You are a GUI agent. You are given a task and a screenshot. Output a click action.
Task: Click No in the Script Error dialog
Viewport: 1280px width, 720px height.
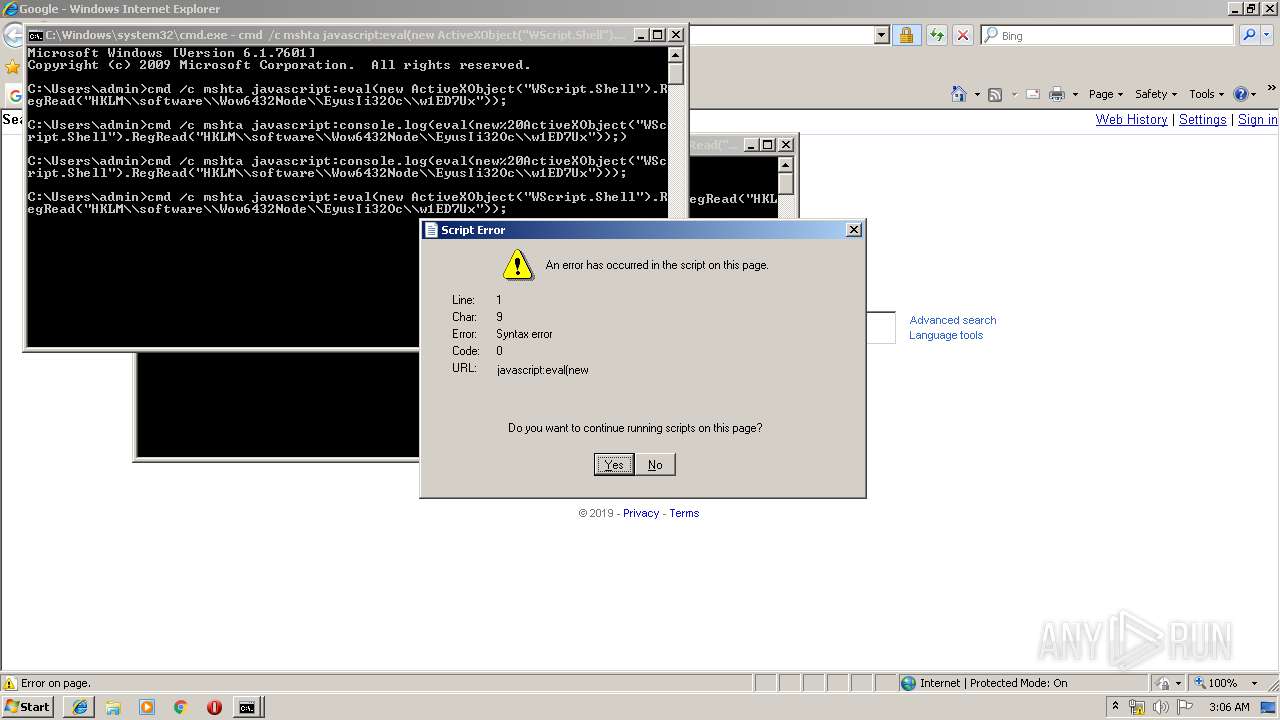[x=655, y=464]
